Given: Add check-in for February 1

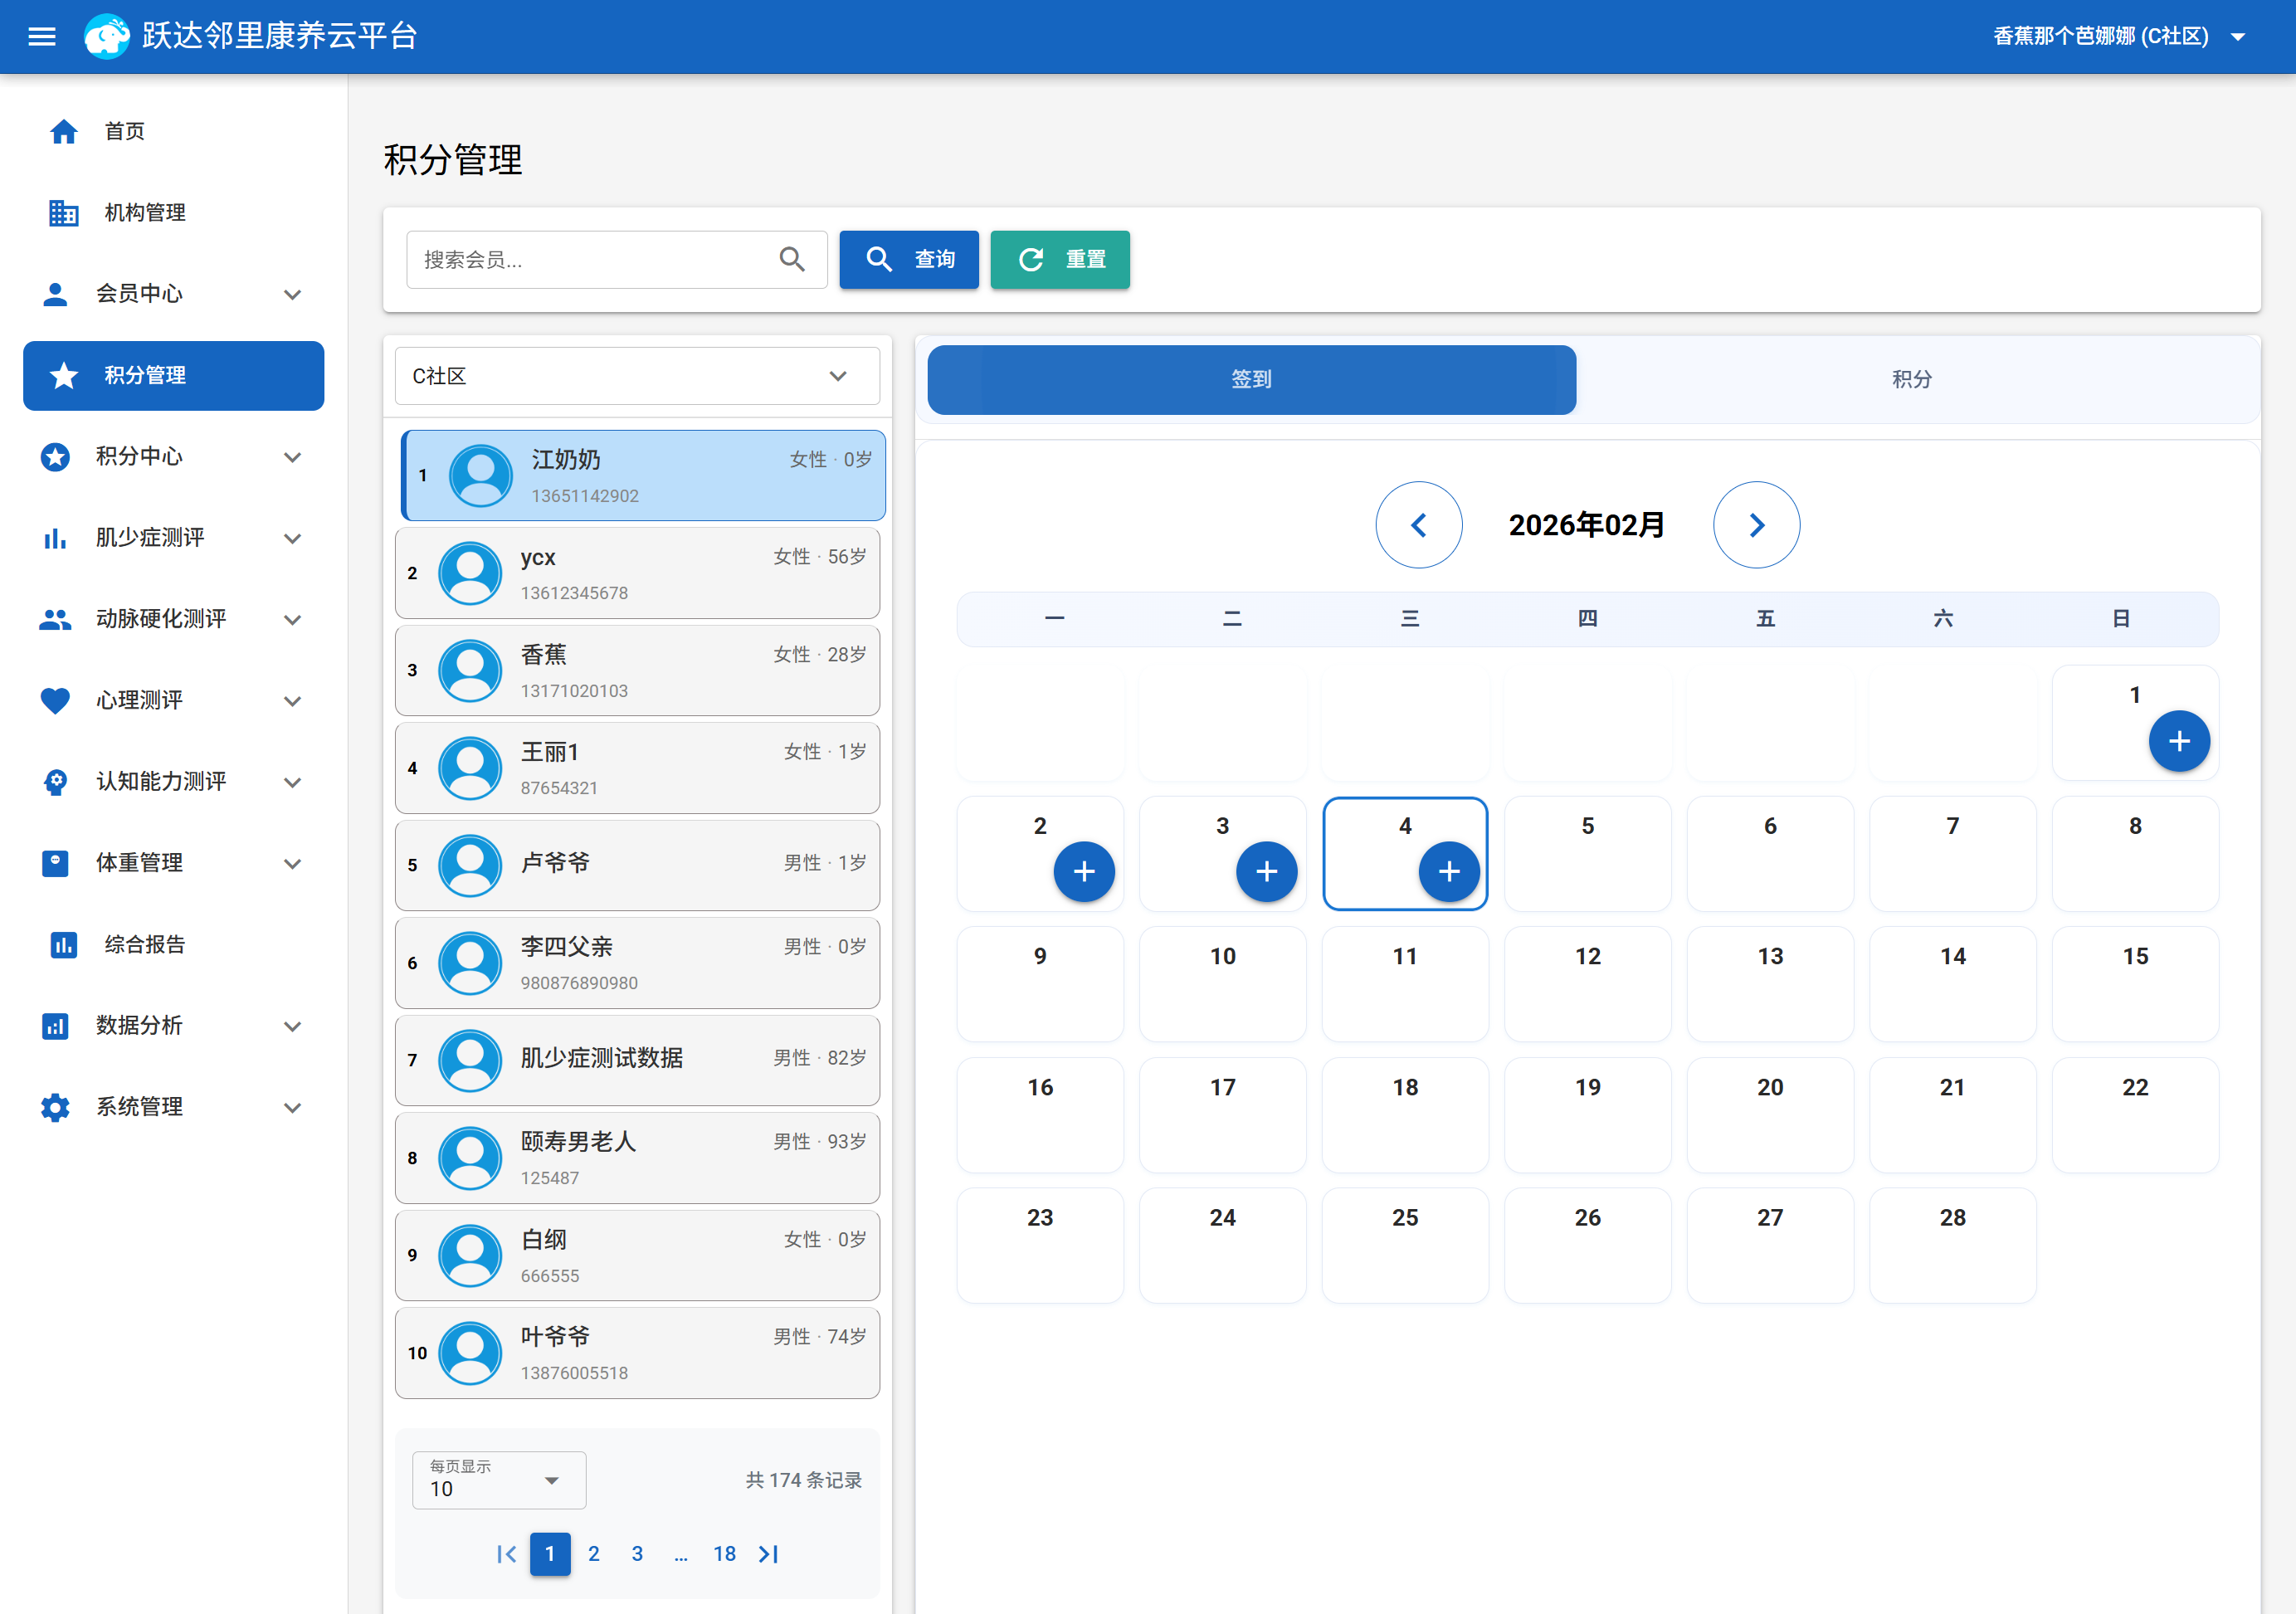Looking at the screenshot, I should (2179, 741).
